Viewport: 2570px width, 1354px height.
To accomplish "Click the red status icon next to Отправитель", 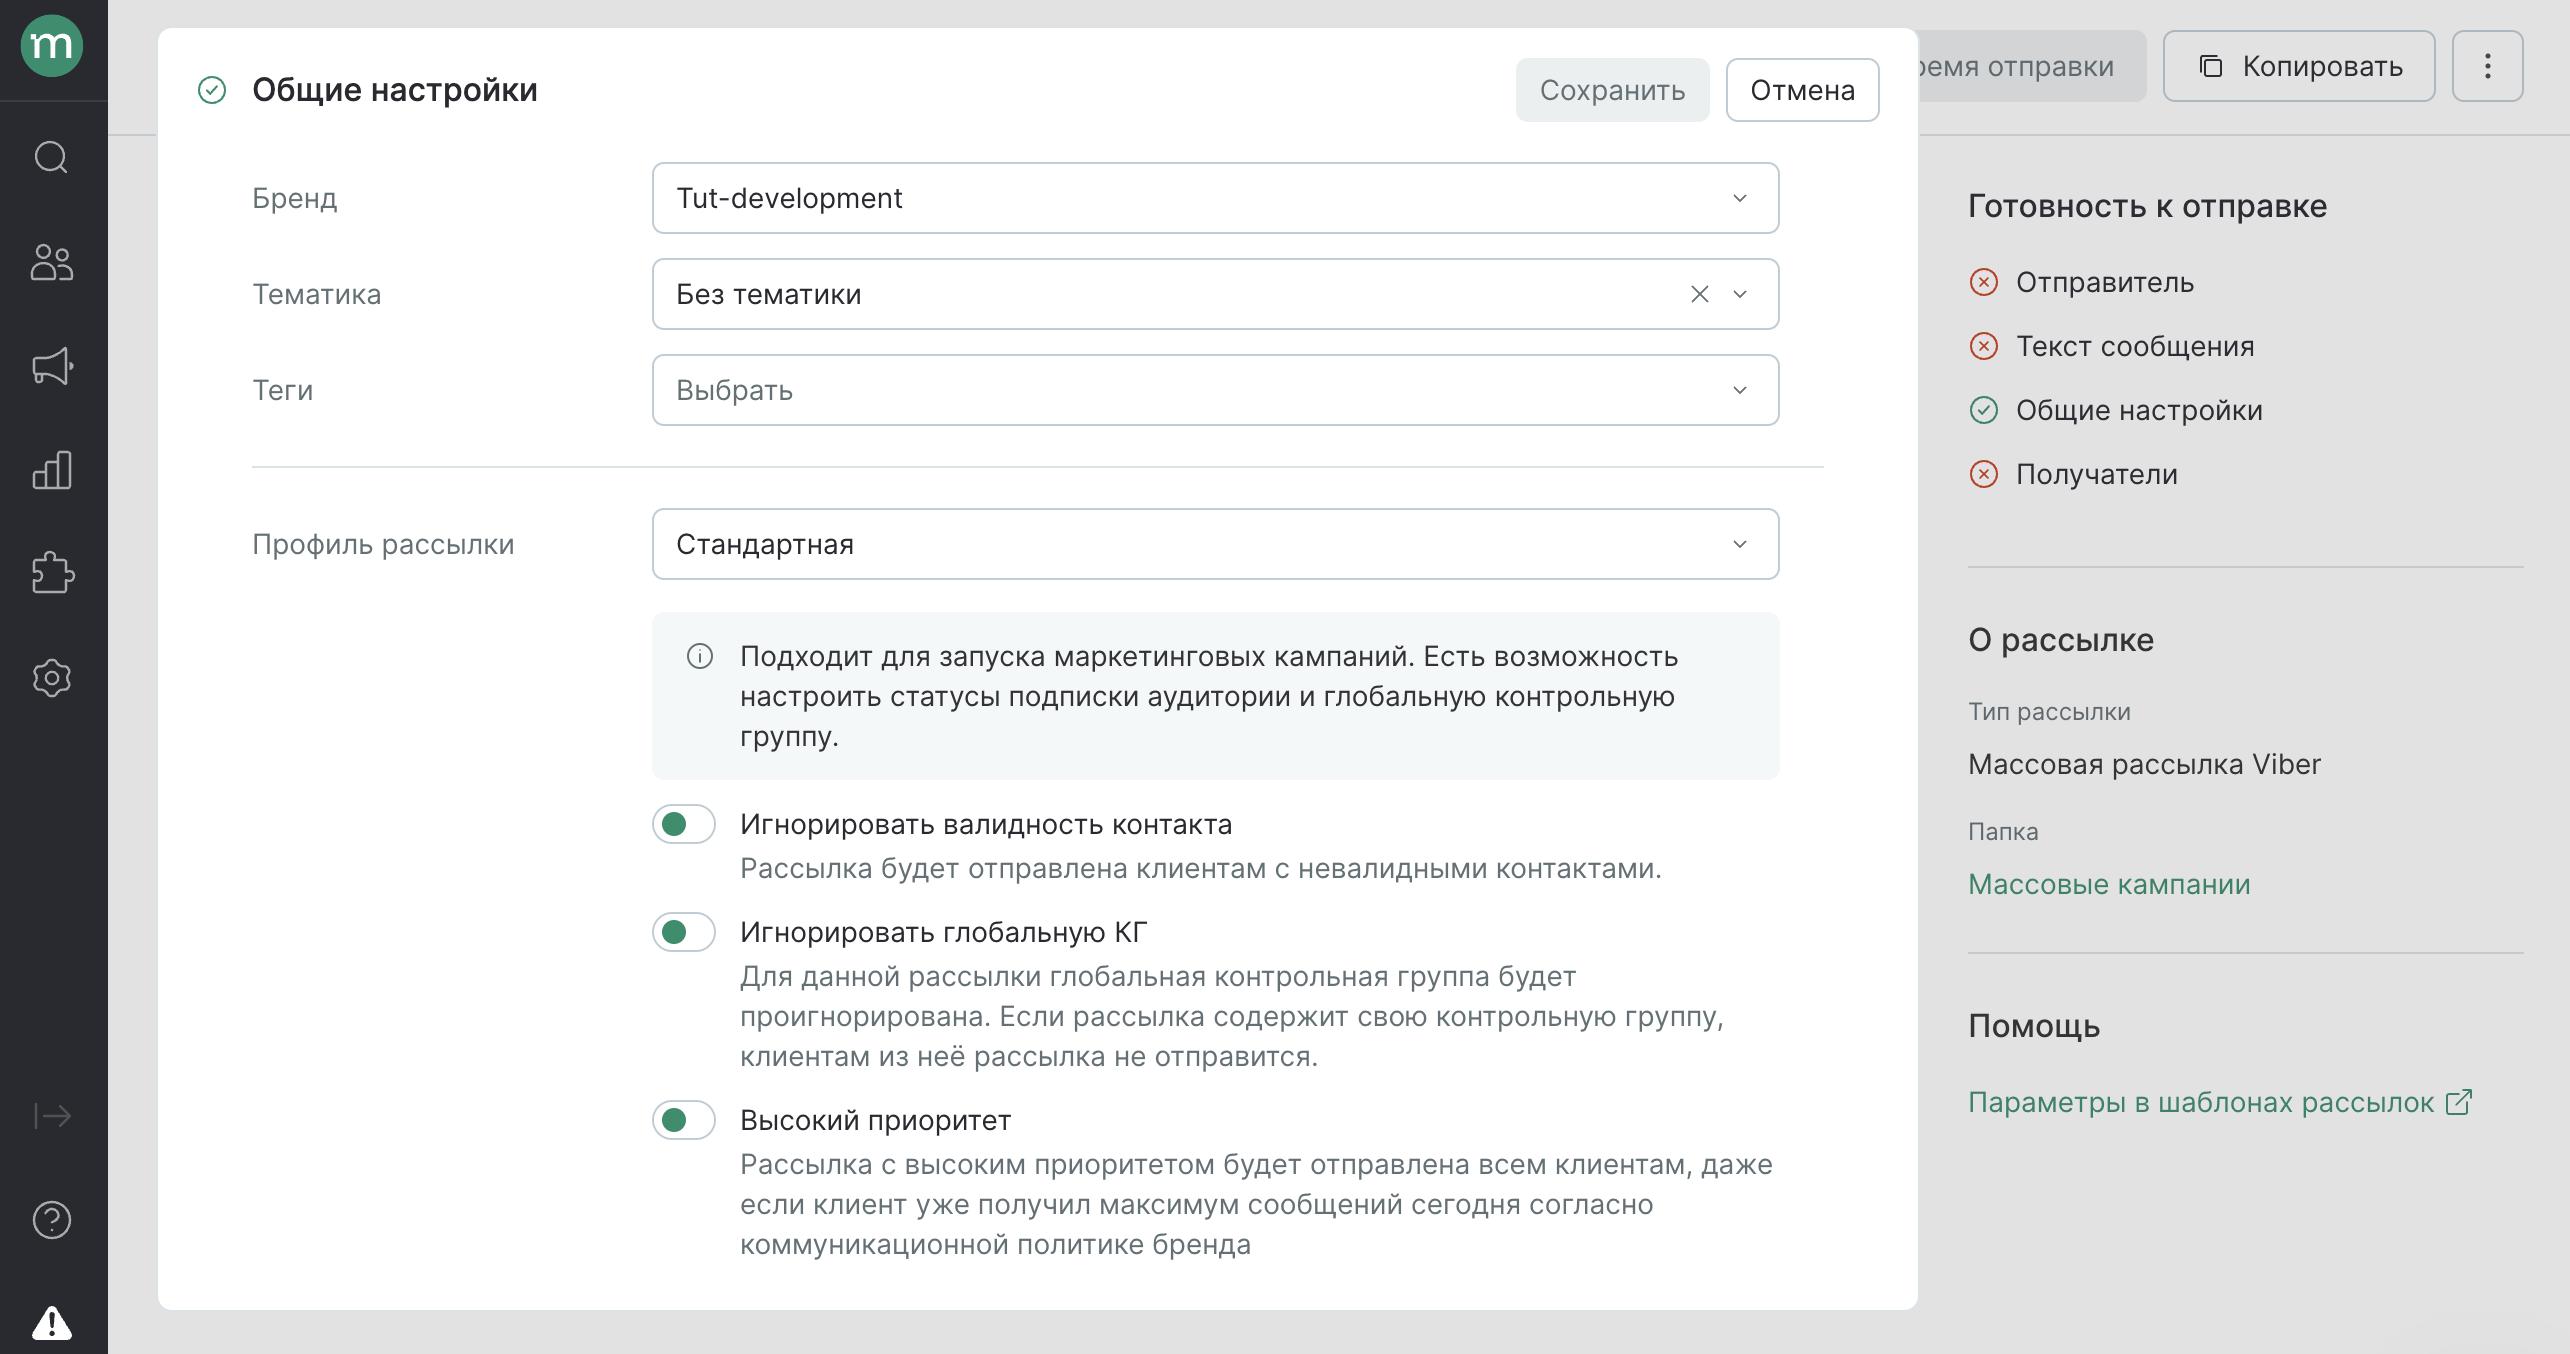I will click(1984, 282).
